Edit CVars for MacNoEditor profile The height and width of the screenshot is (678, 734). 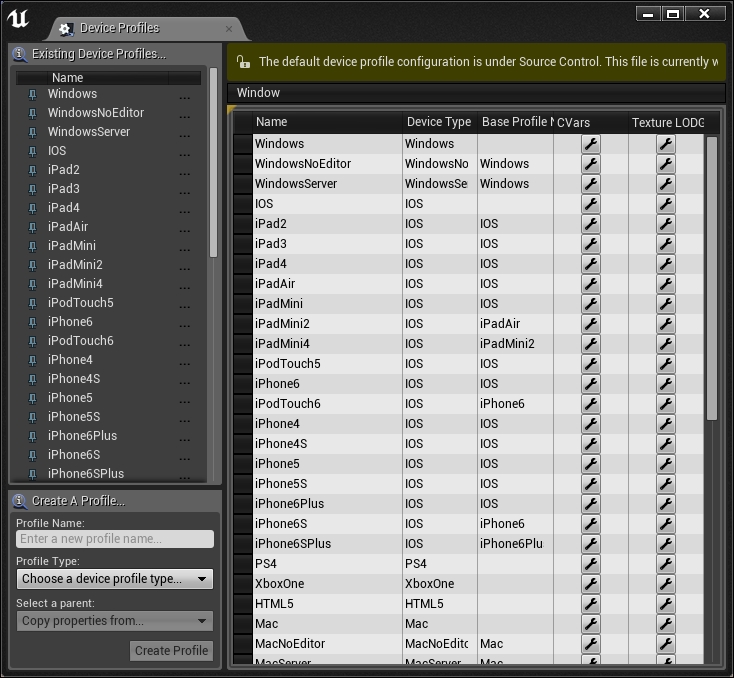coord(591,644)
